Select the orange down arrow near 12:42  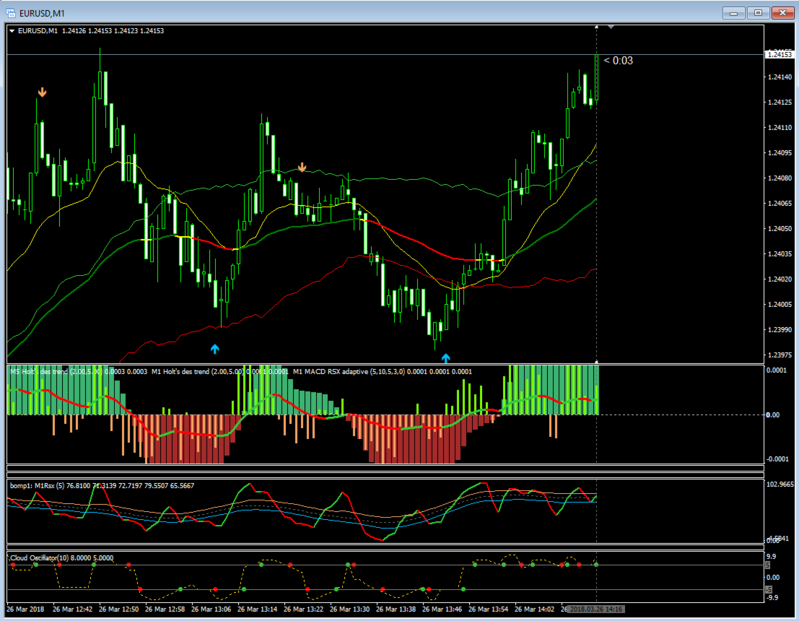pyautogui.click(x=42, y=92)
